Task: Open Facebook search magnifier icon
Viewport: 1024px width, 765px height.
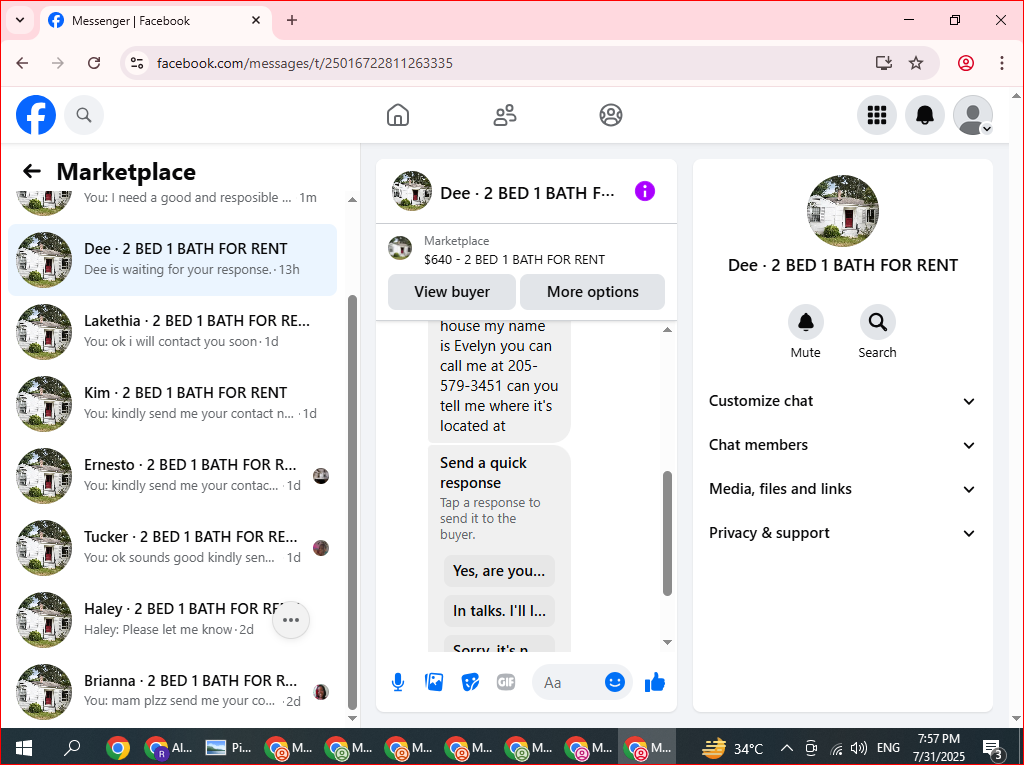Action: pos(84,115)
